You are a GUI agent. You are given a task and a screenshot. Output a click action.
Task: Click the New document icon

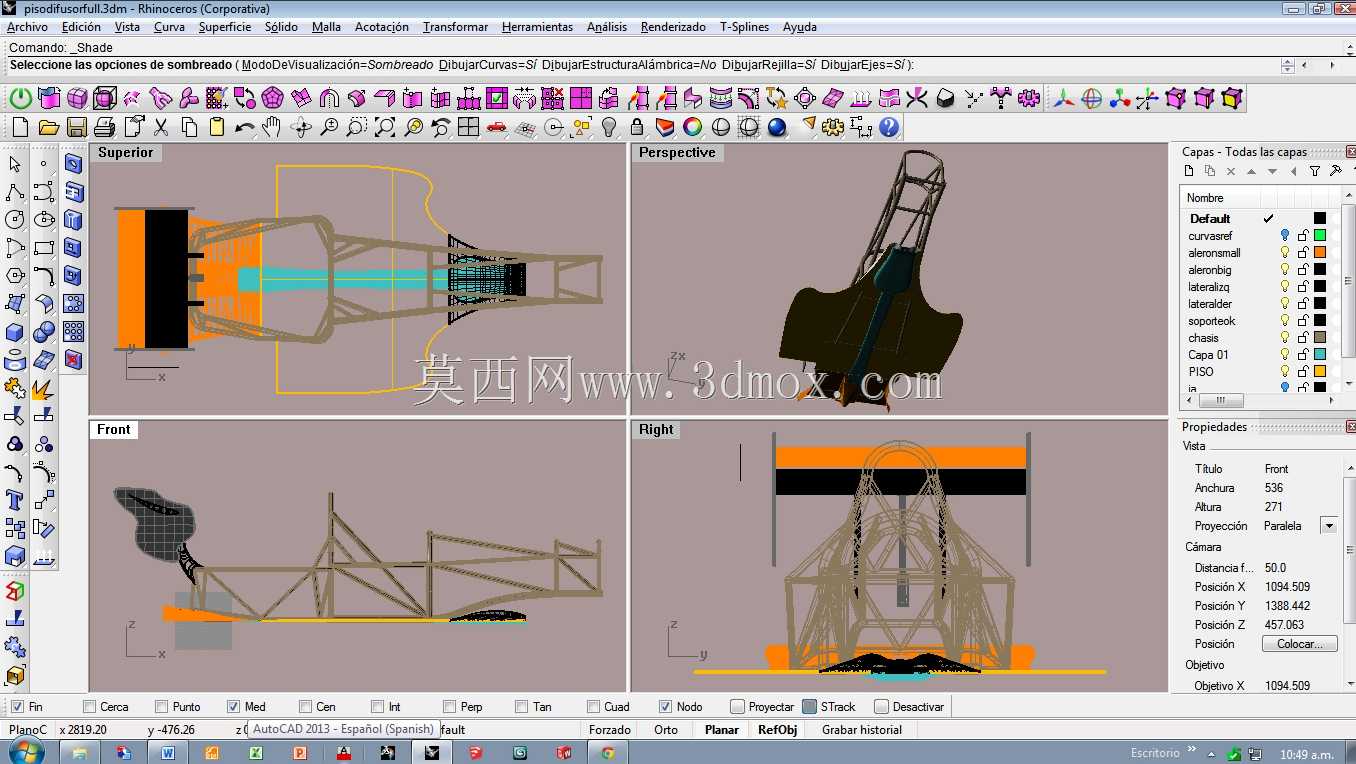[19, 127]
